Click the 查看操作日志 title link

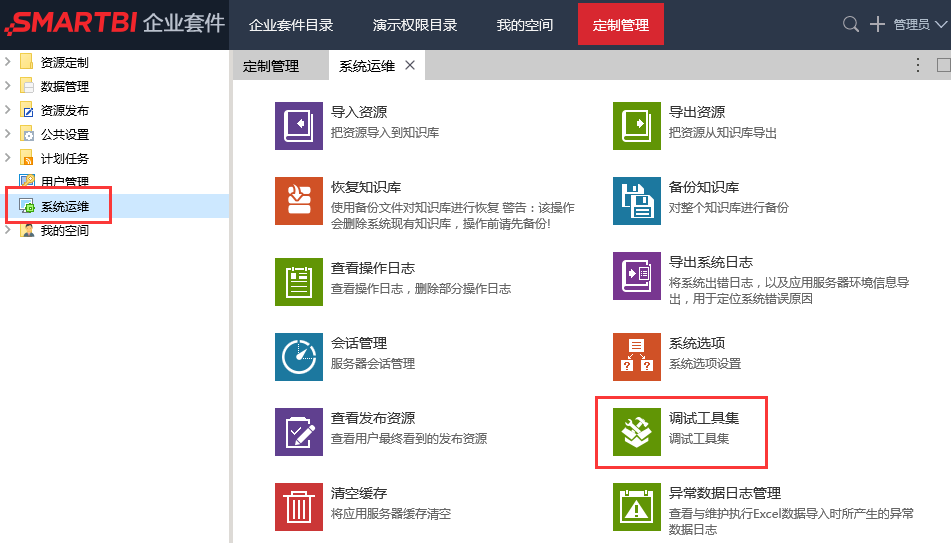click(x=373, y=268)
